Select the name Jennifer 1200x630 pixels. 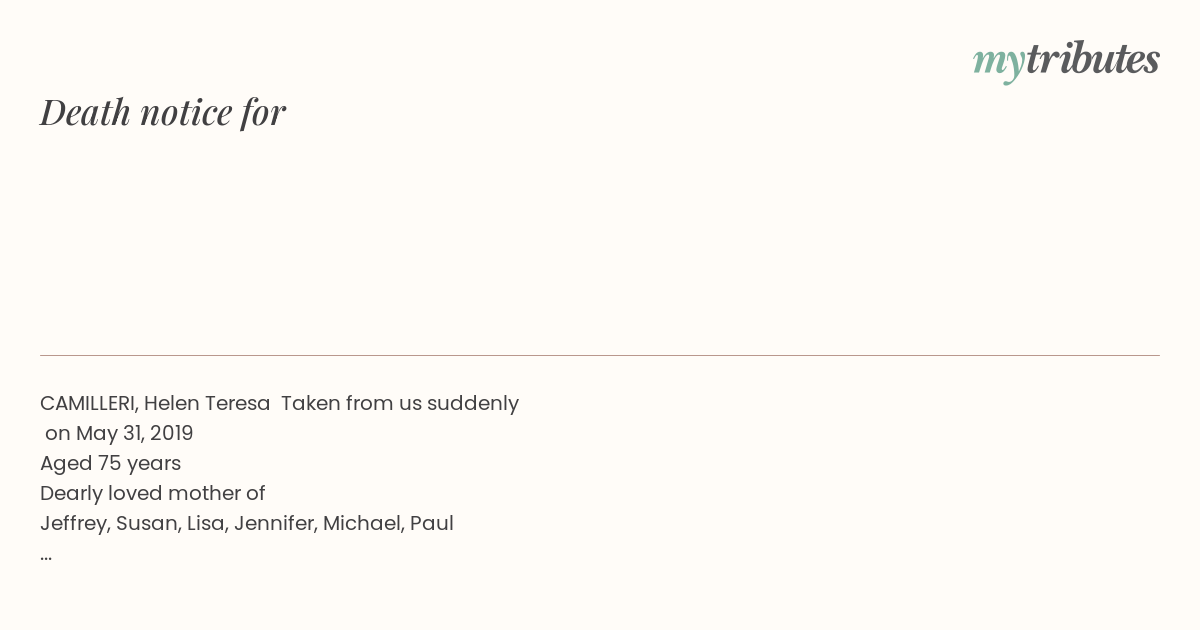click(x=275, y=524)
